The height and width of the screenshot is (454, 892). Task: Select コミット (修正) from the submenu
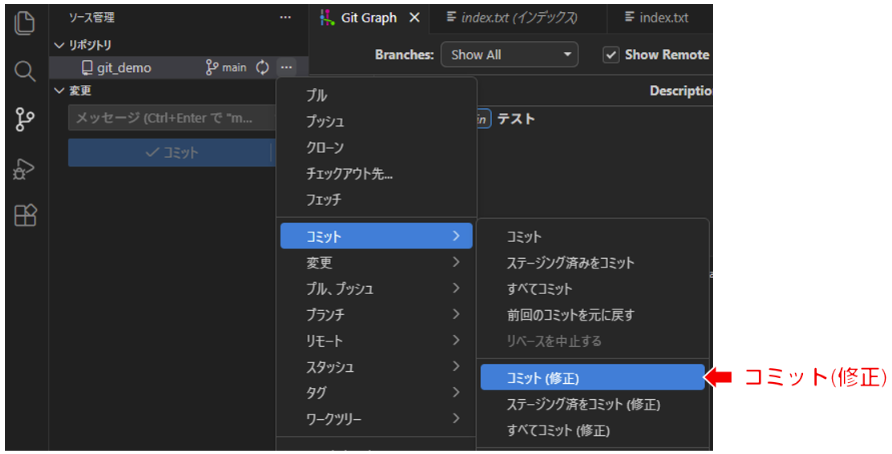[590, 378]
